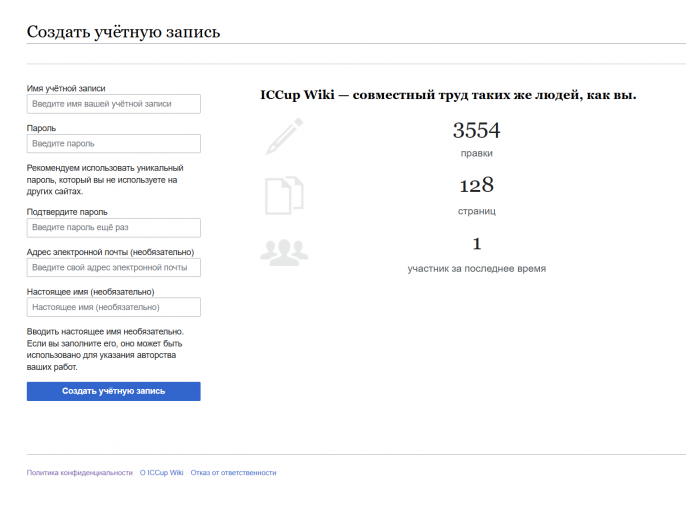The height and width of the screenshot is (512, 686).
Task: Click the '3554' edits count
Action: click(x=476, y=130)
